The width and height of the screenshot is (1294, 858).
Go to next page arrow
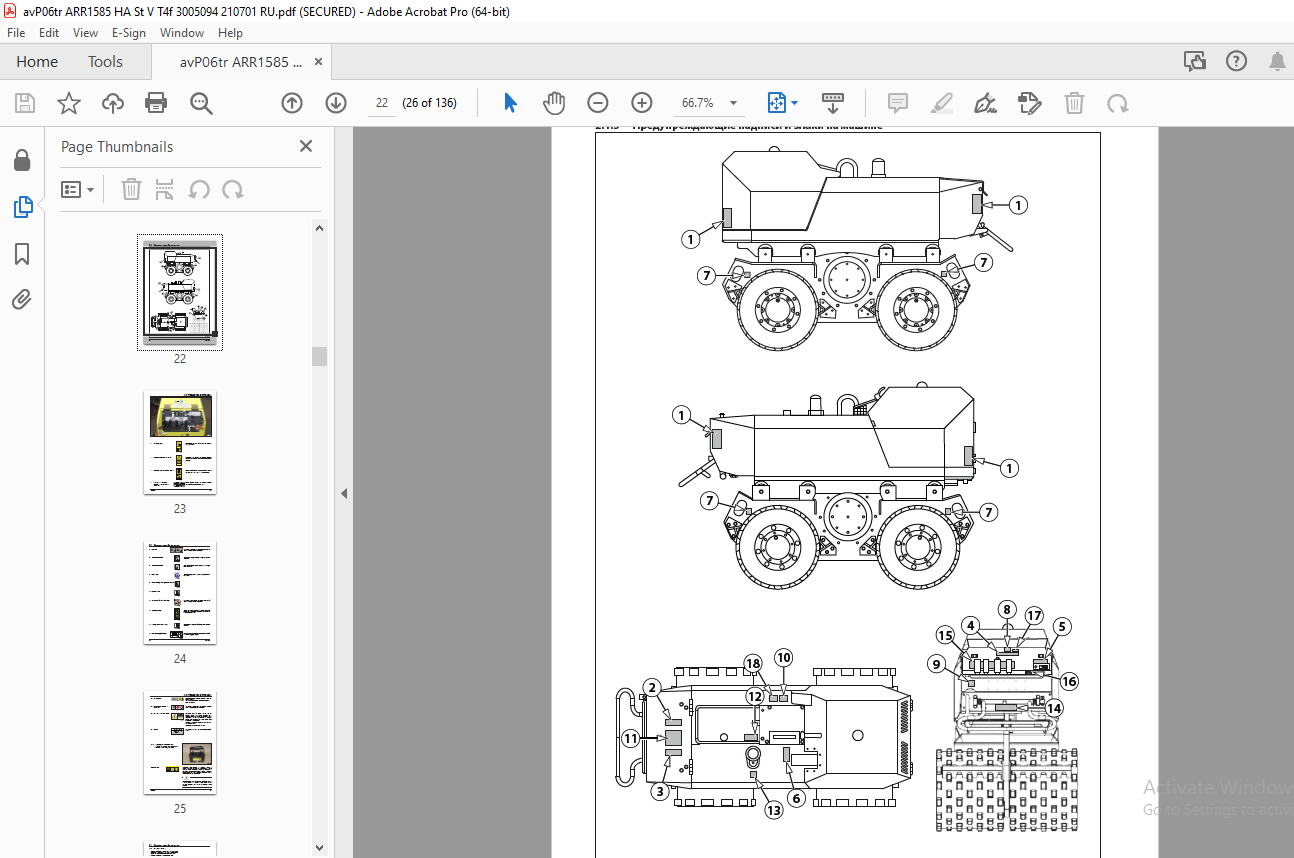(336, 103)
